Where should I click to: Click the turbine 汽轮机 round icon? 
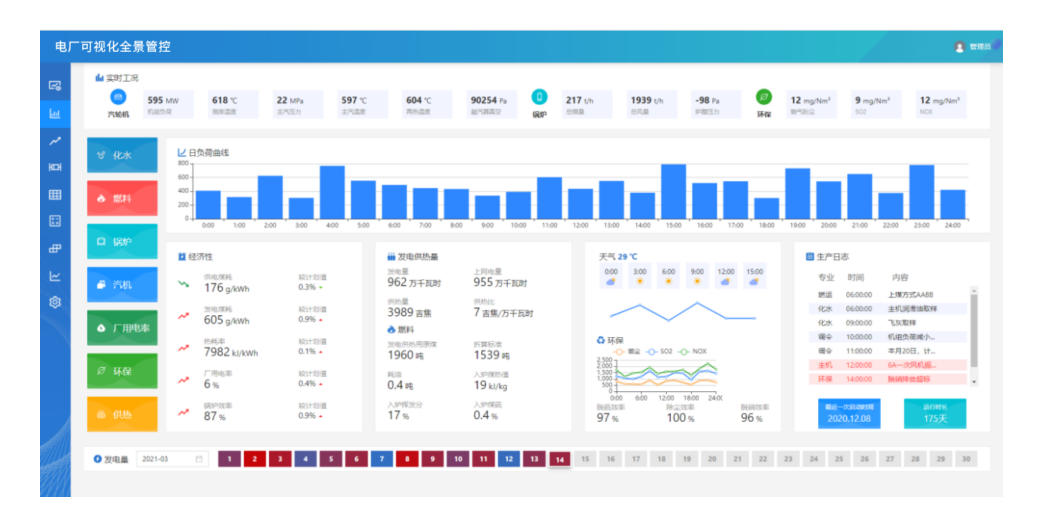pyautogui.click(x=118, y=97)
